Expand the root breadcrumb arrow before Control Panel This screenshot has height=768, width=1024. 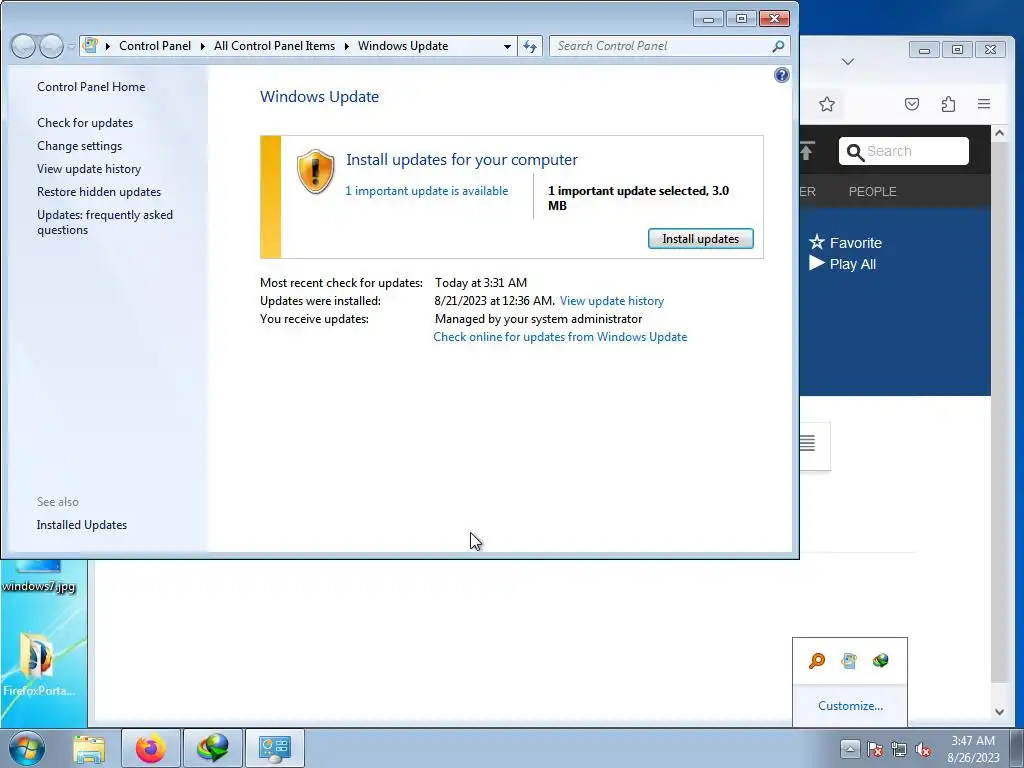pyautogui.click(x=108, y=46)
